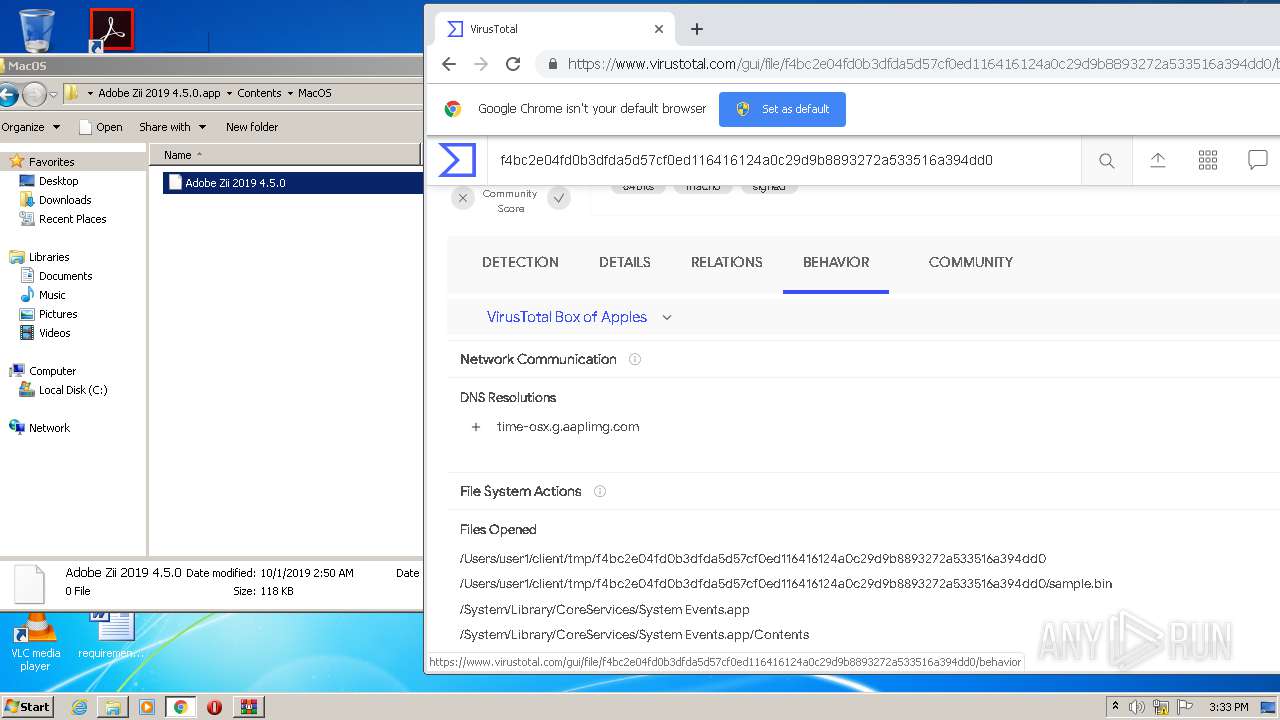Select Local Disk (C:)
1280x720 pixels.
click(x=73, y=390)
